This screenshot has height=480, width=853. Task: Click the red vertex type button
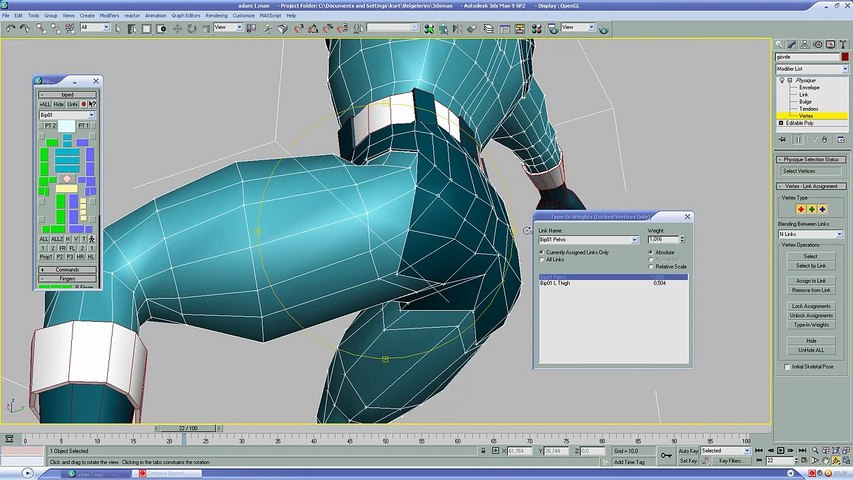click(801, 209)
